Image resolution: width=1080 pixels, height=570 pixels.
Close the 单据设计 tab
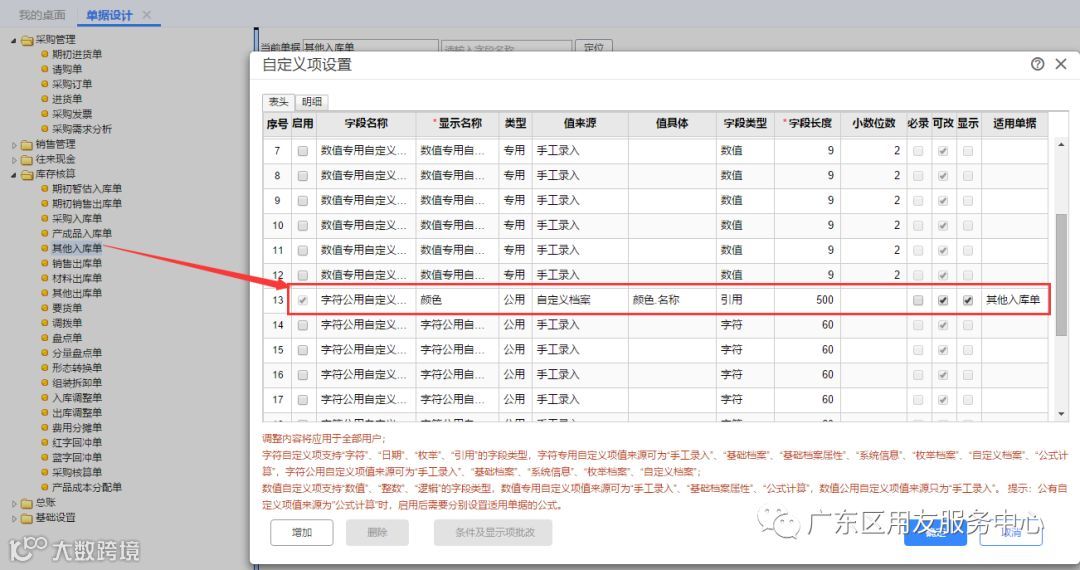point(147,14)
